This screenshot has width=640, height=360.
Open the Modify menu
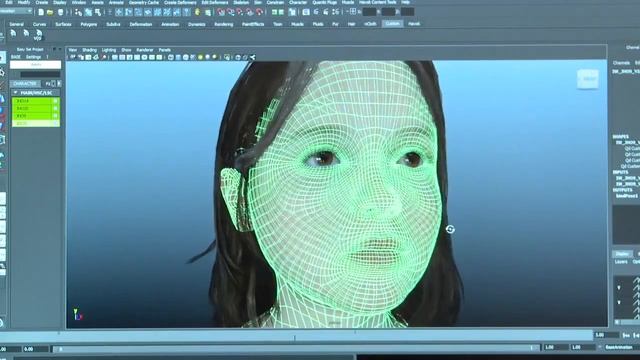[24, 2]
